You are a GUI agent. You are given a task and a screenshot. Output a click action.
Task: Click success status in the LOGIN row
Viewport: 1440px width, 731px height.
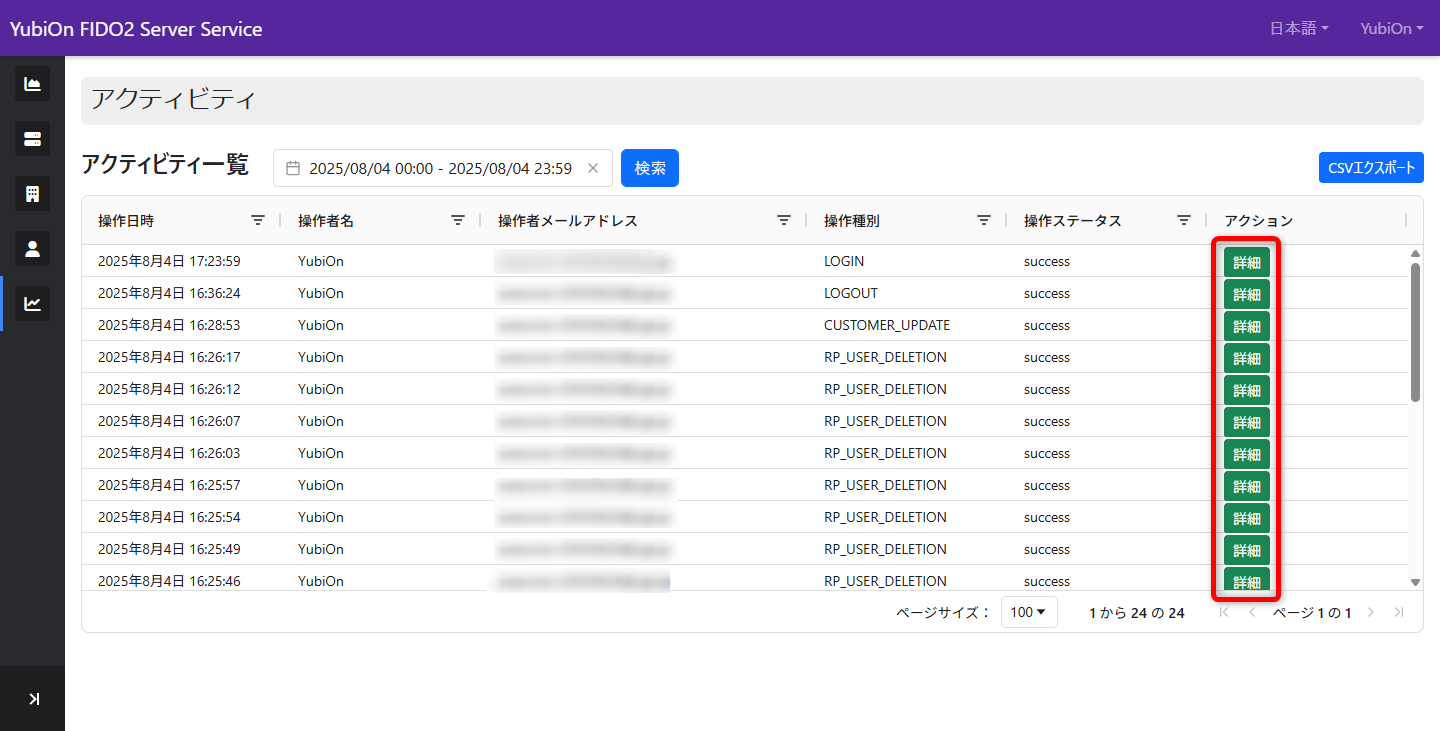click(1047, 261)
